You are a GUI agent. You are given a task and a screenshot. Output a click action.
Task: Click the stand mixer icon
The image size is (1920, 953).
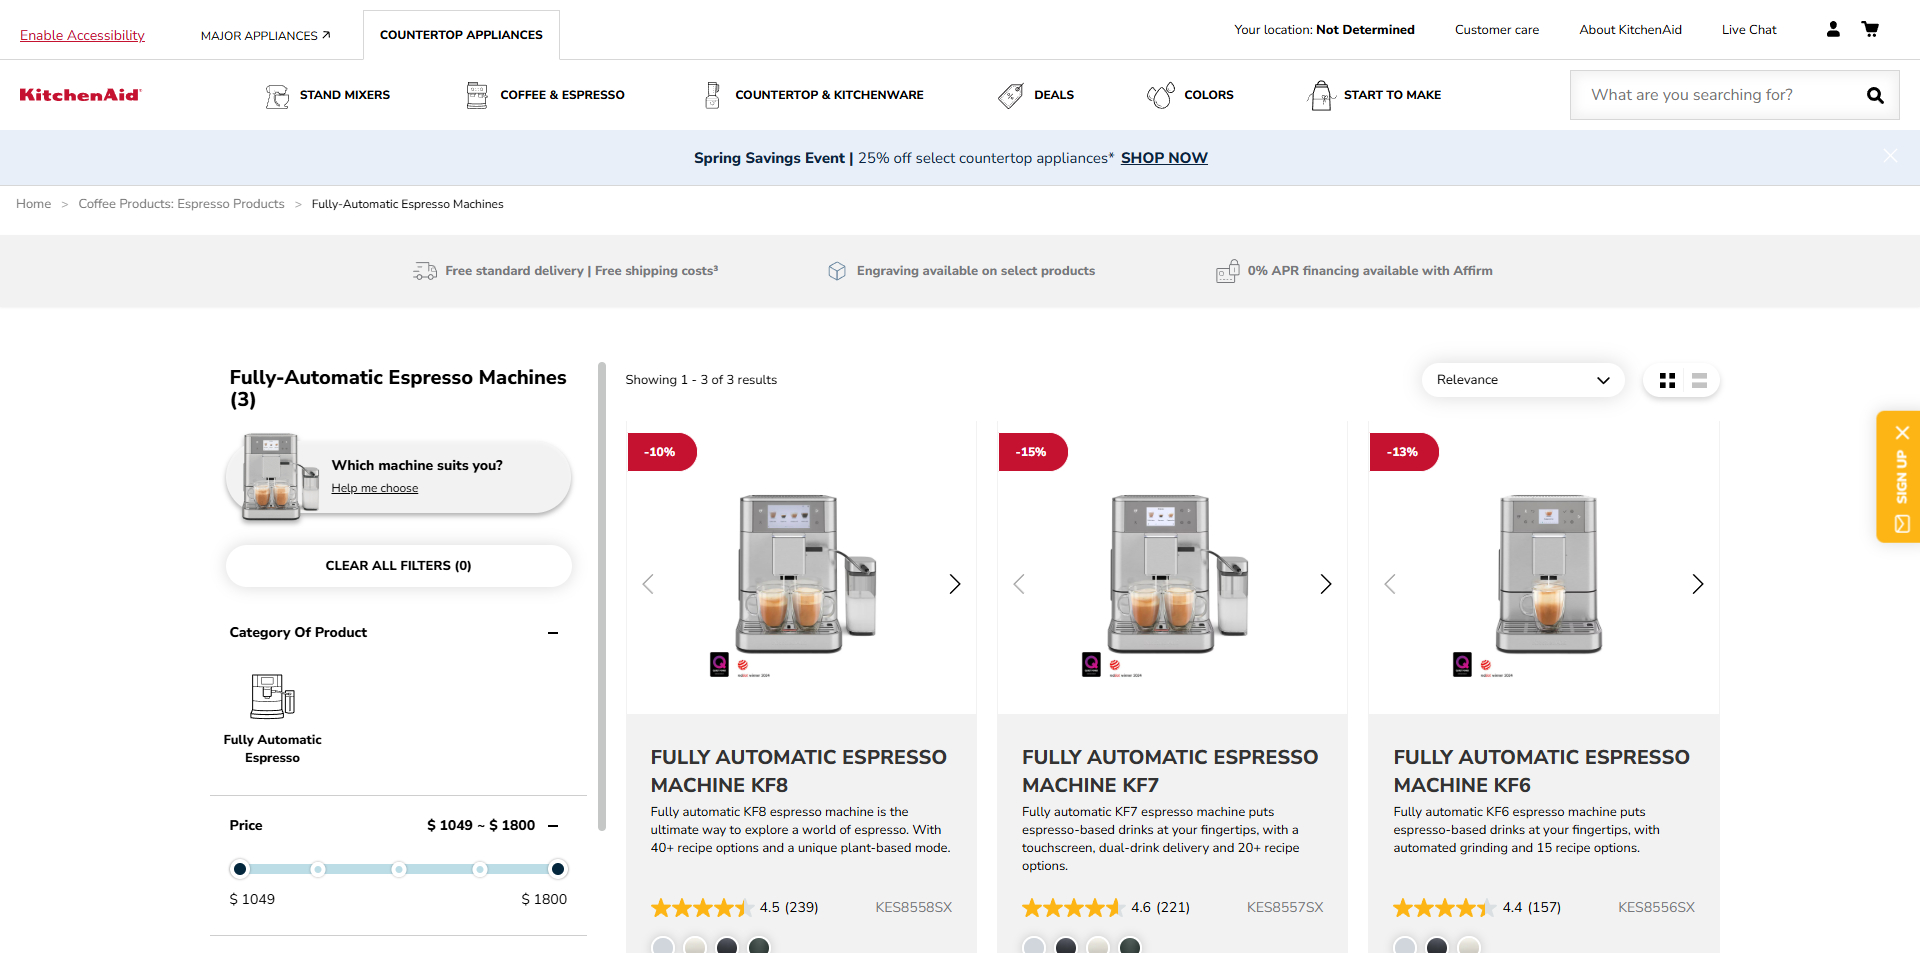click(277, 95)
